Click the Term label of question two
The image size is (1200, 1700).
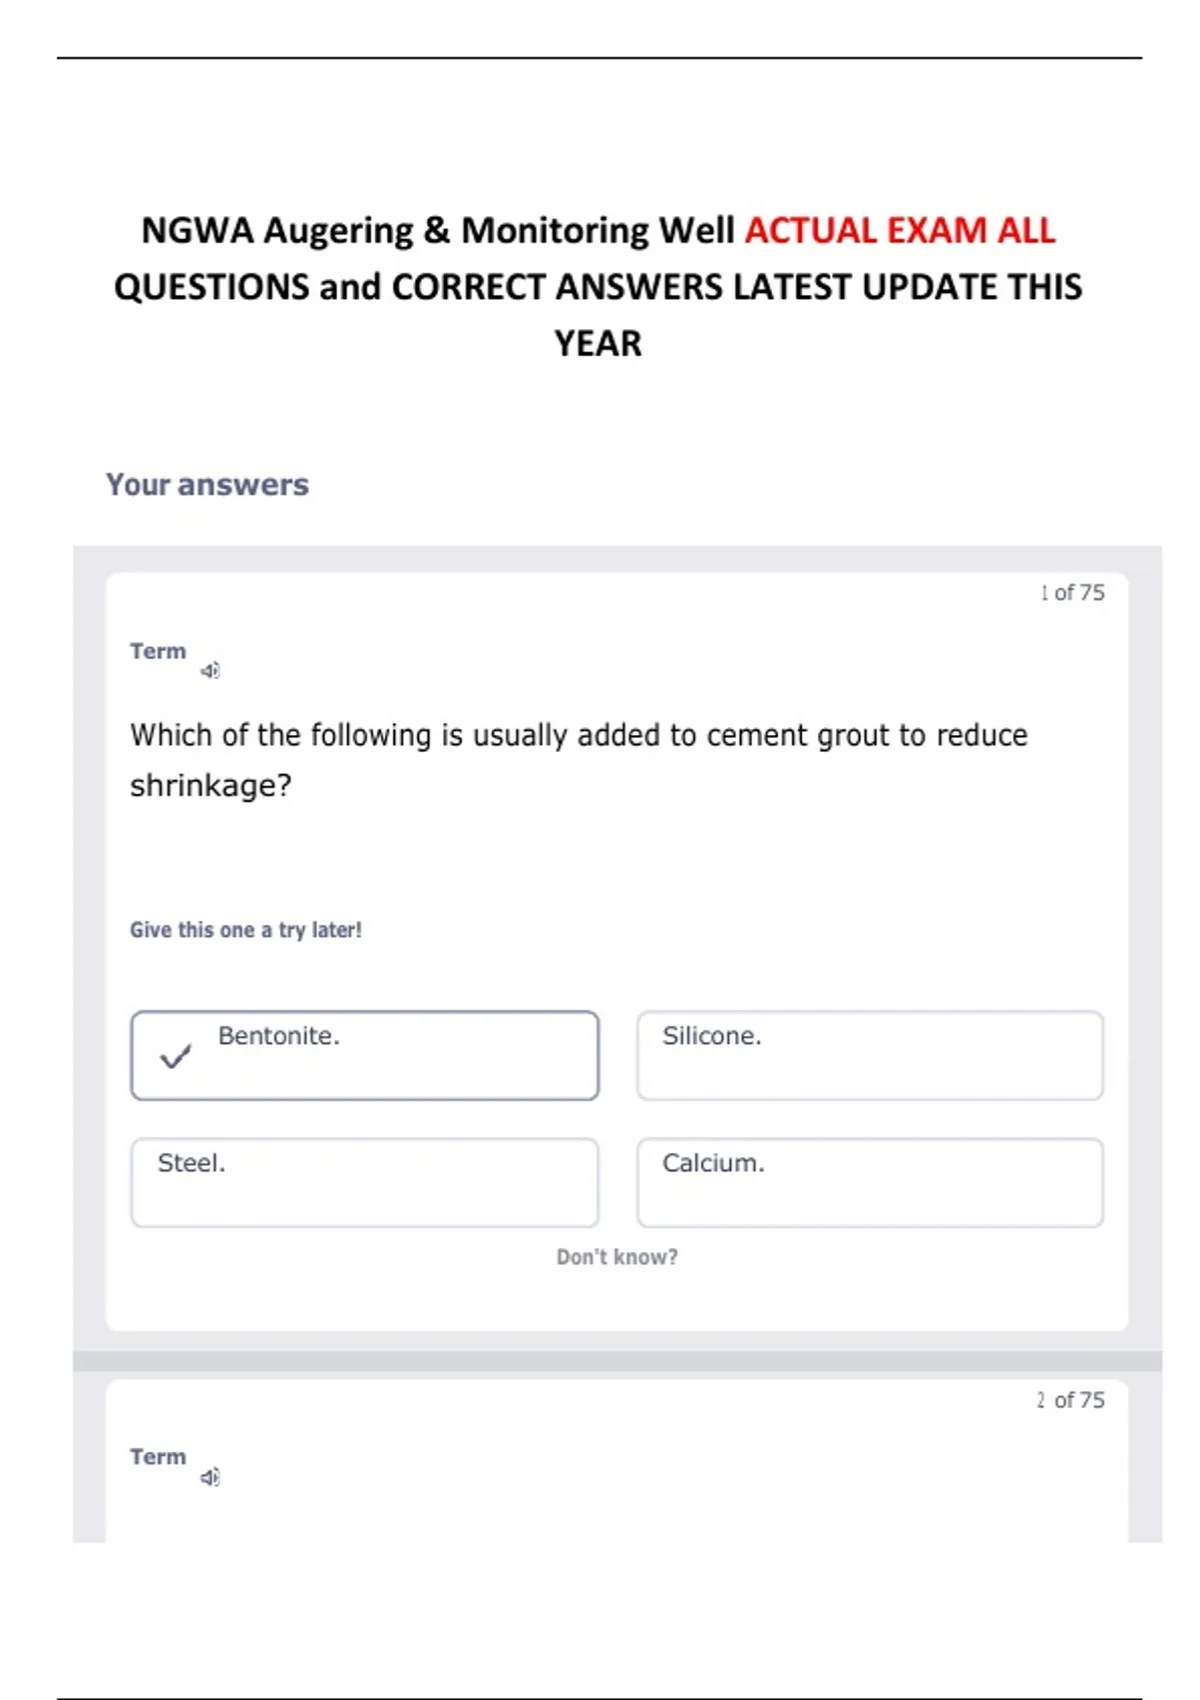(158, 1457)
